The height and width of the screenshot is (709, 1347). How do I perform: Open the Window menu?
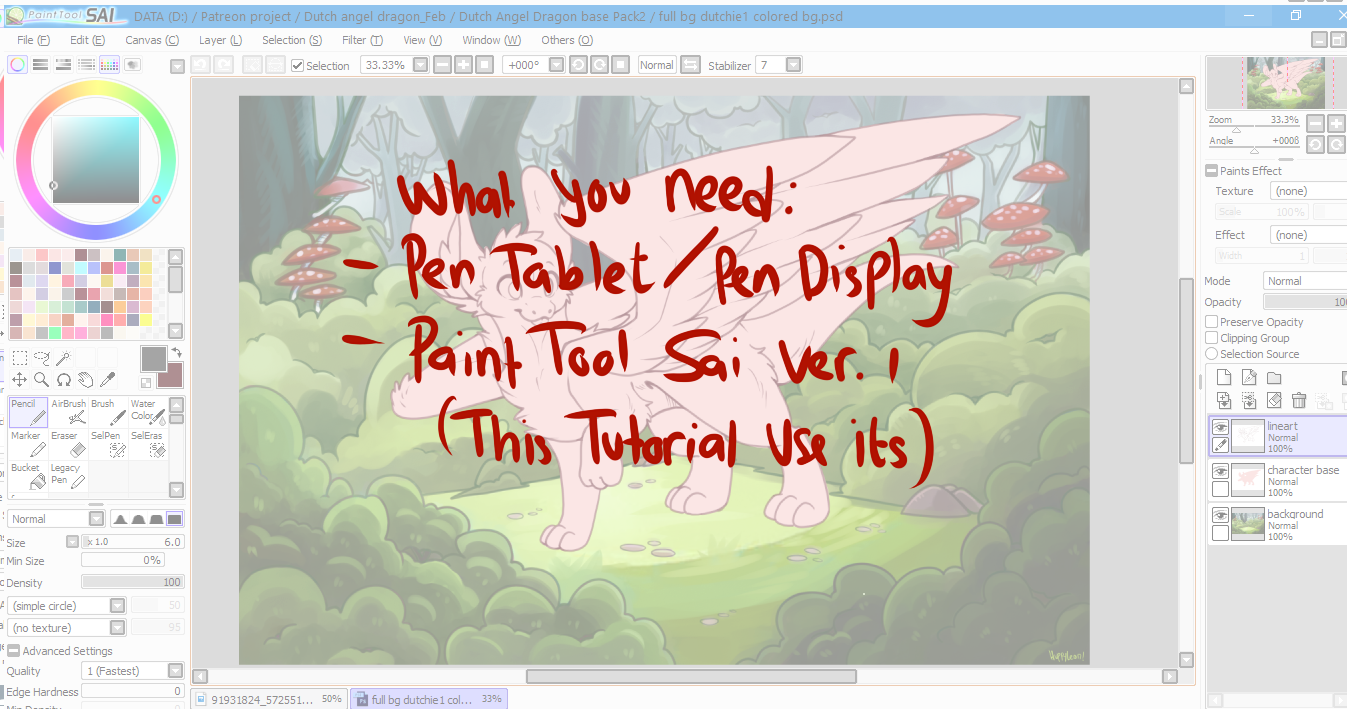coord(491,40)
